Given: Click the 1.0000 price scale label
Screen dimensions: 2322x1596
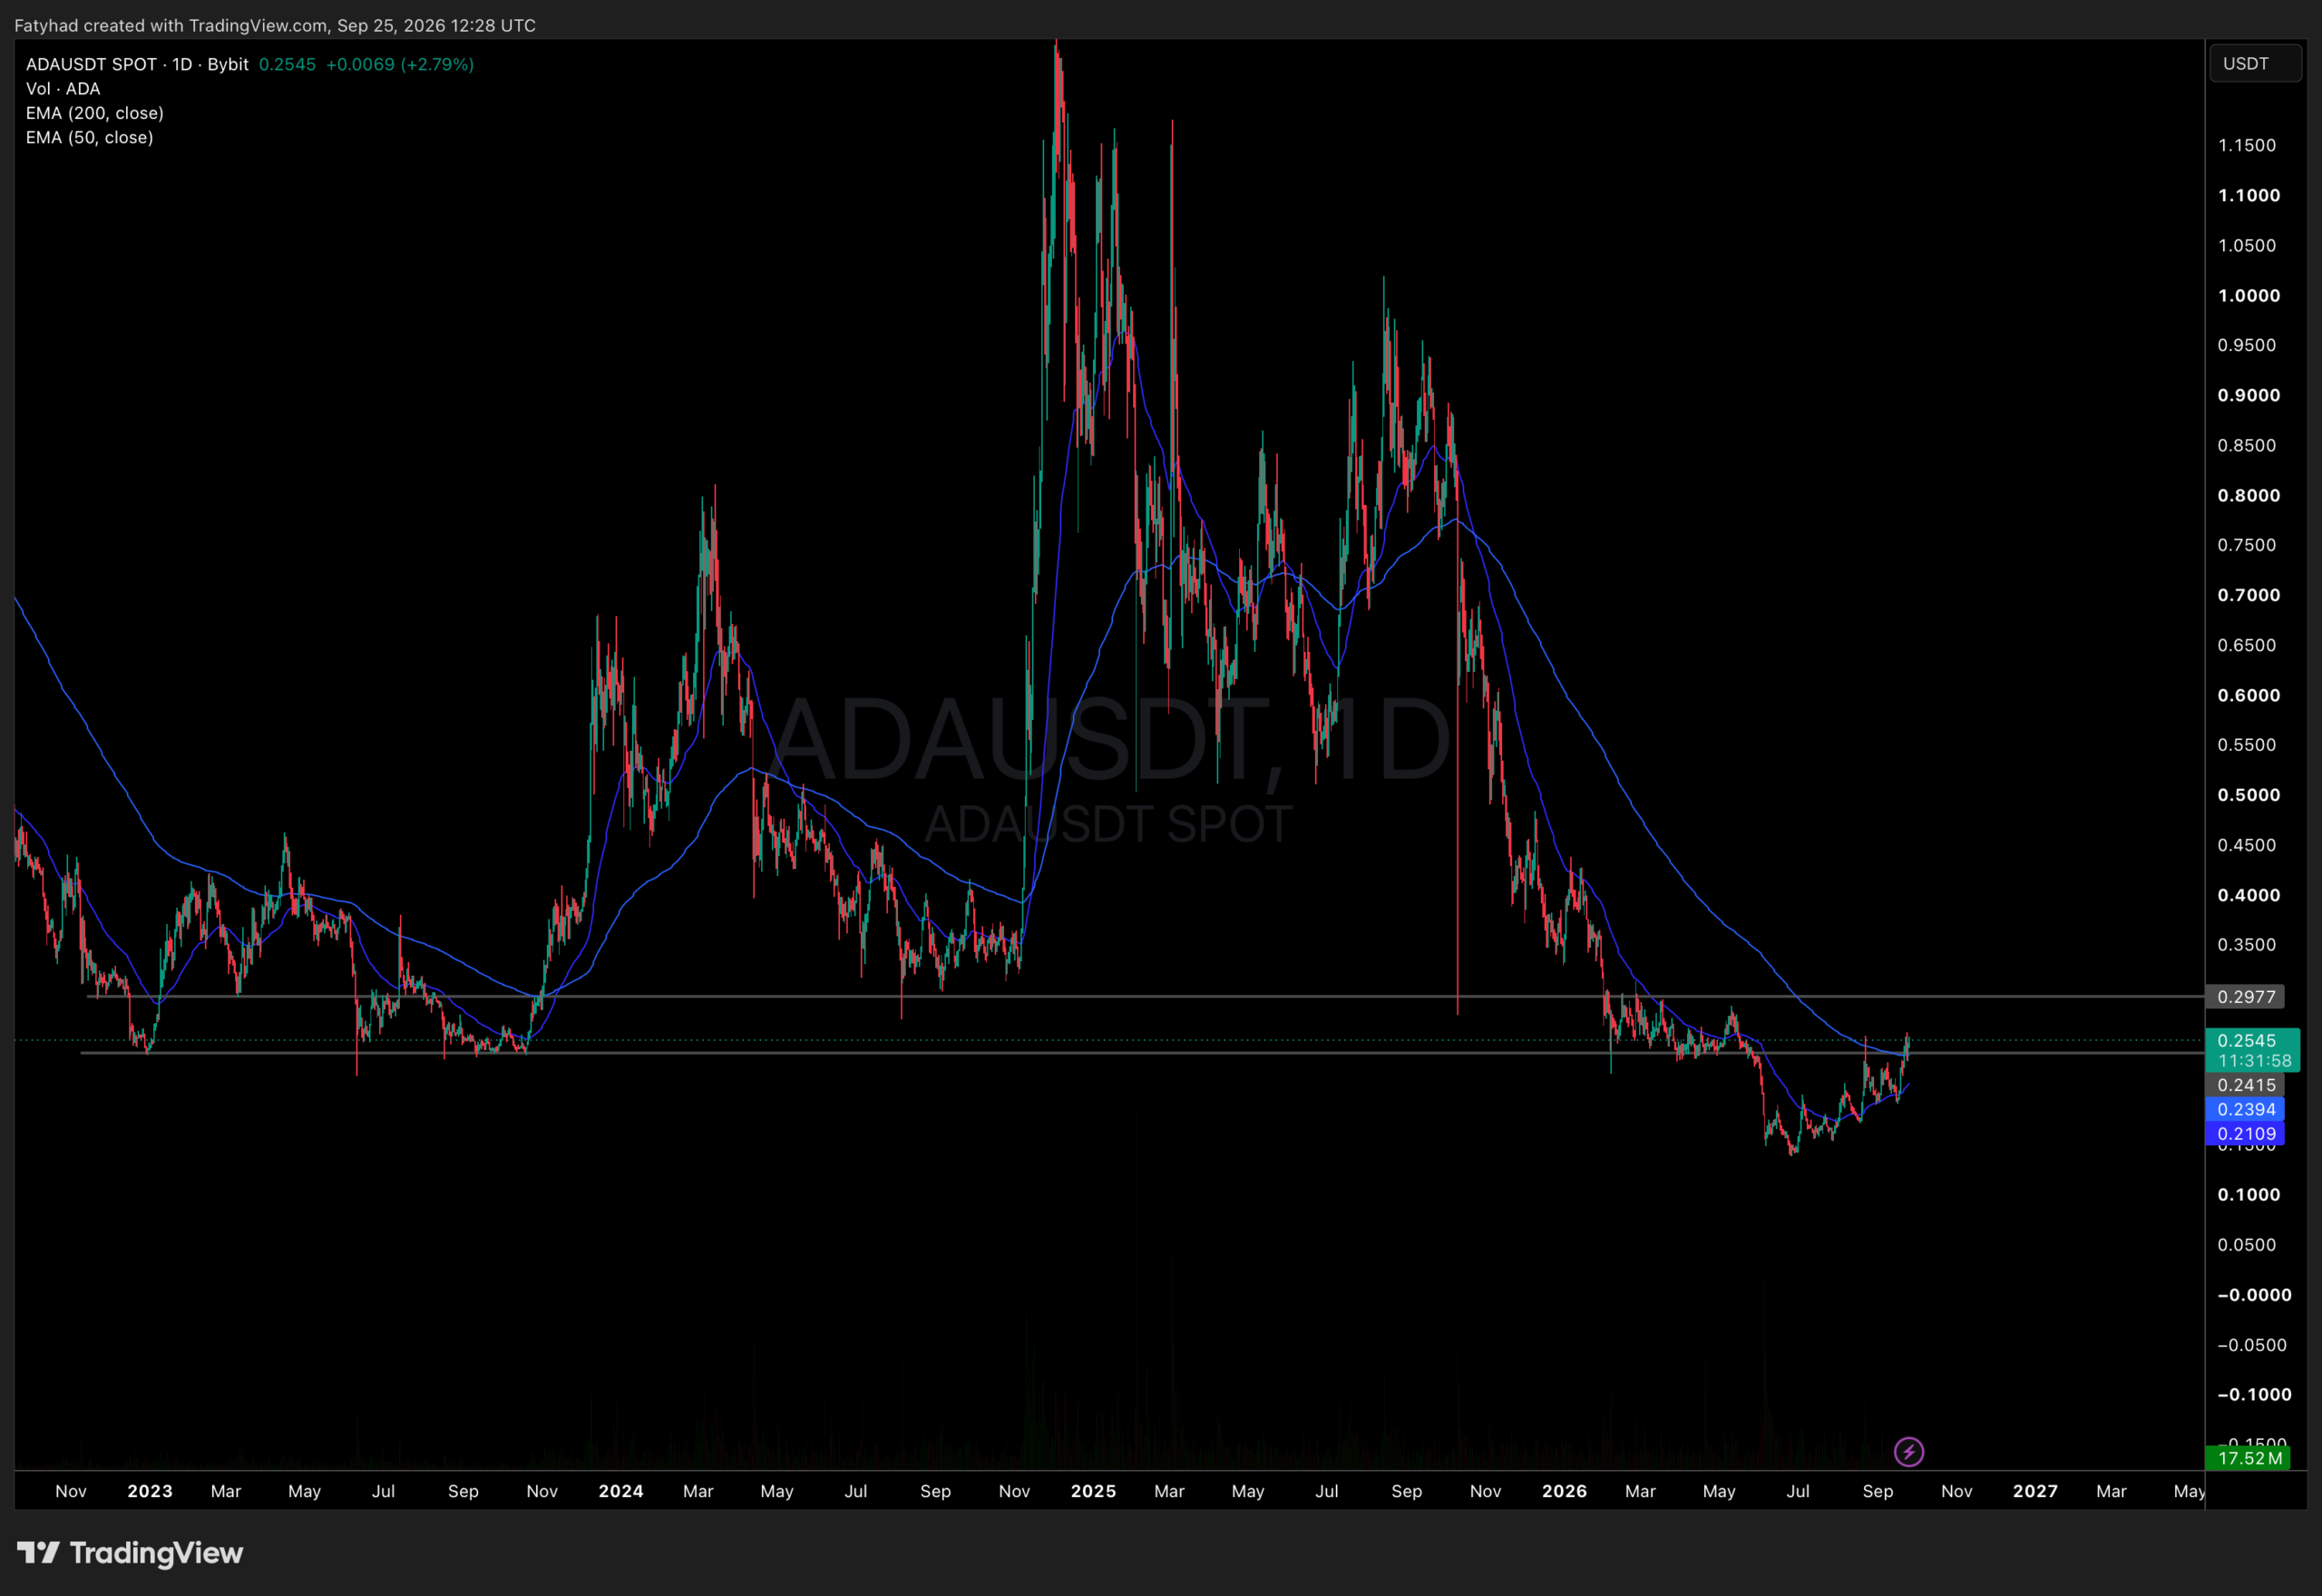Looking at the screenshot, I should point(2249,296).
